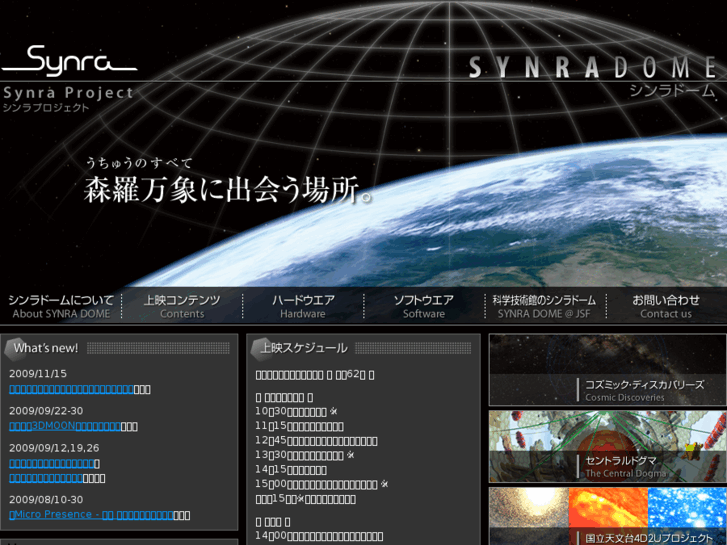Screen dimensions: 727x545
Task: Click the Synra Project heading text
Action: pyautogui.click(x=68, y=93)
